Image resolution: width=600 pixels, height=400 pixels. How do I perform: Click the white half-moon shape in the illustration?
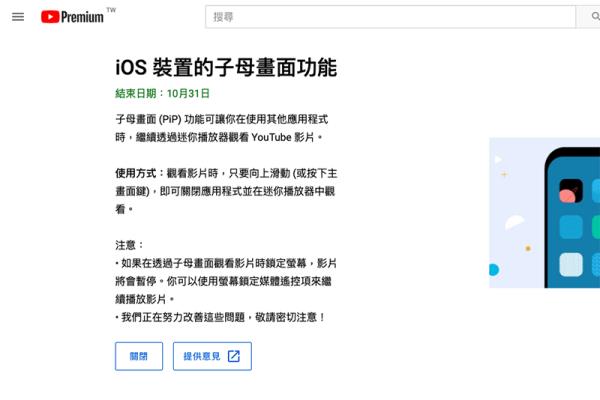514,222
